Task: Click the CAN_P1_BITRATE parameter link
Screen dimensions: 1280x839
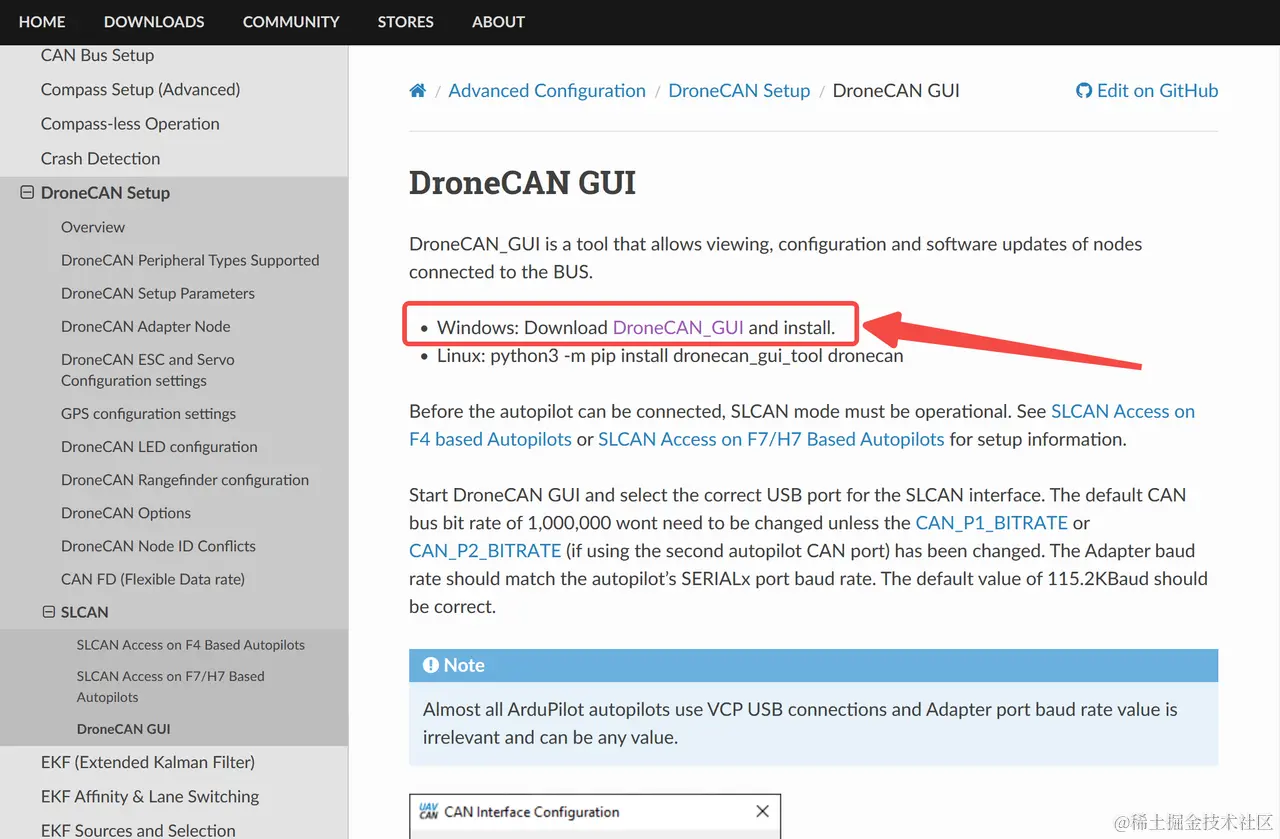Action: click(x=991, y=522)
